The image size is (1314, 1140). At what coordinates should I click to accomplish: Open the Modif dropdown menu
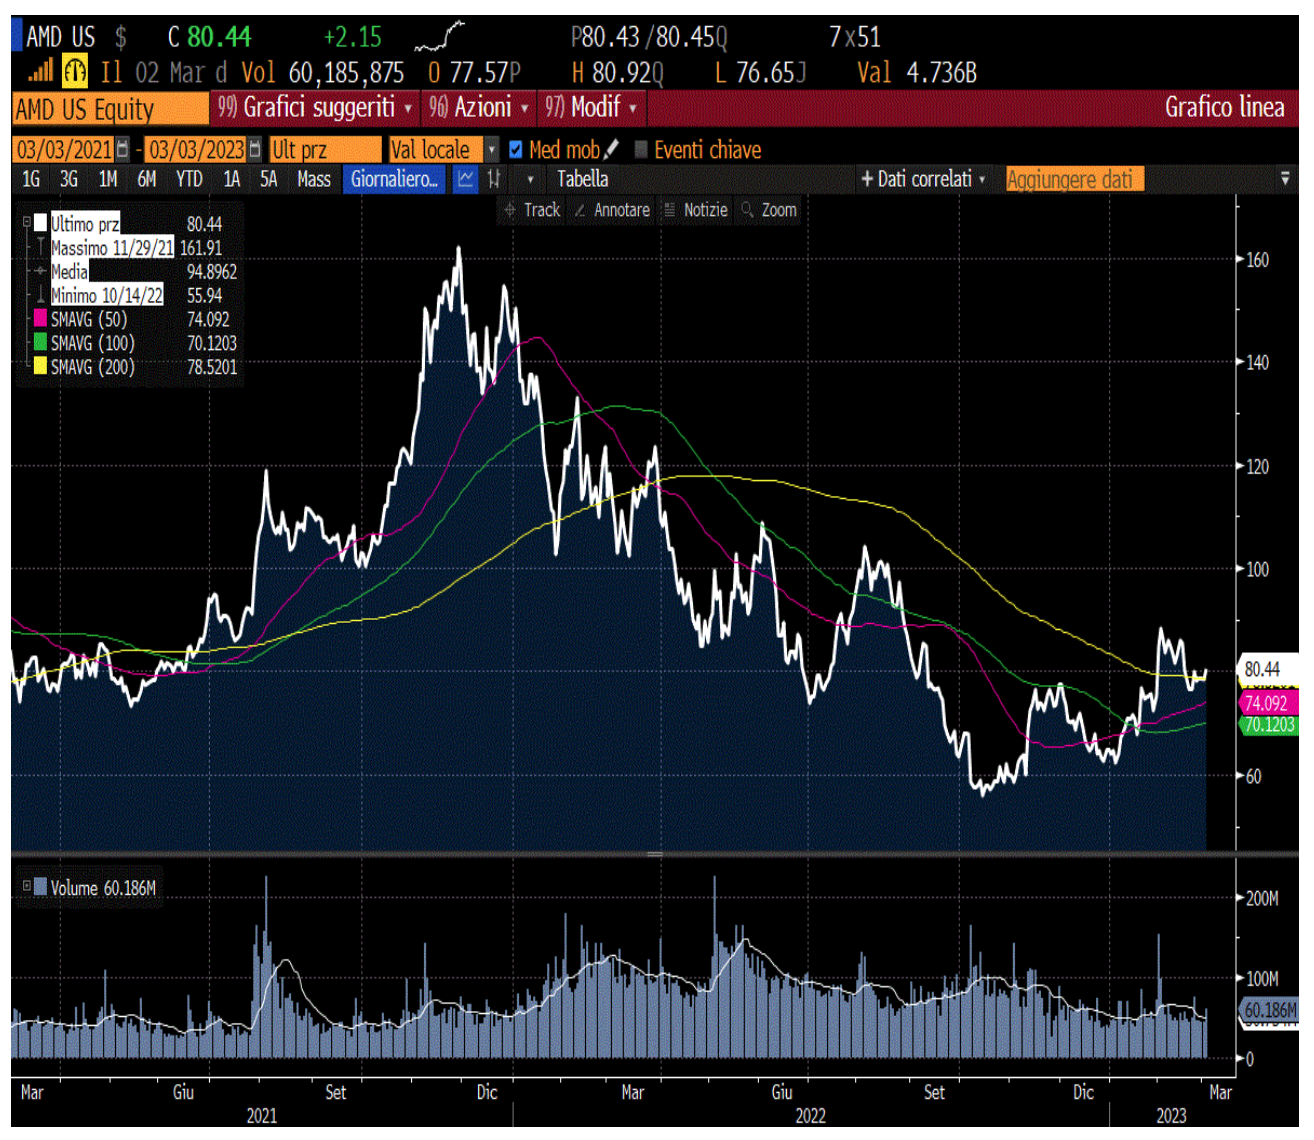pyautogui.click(x=591, y=107)
